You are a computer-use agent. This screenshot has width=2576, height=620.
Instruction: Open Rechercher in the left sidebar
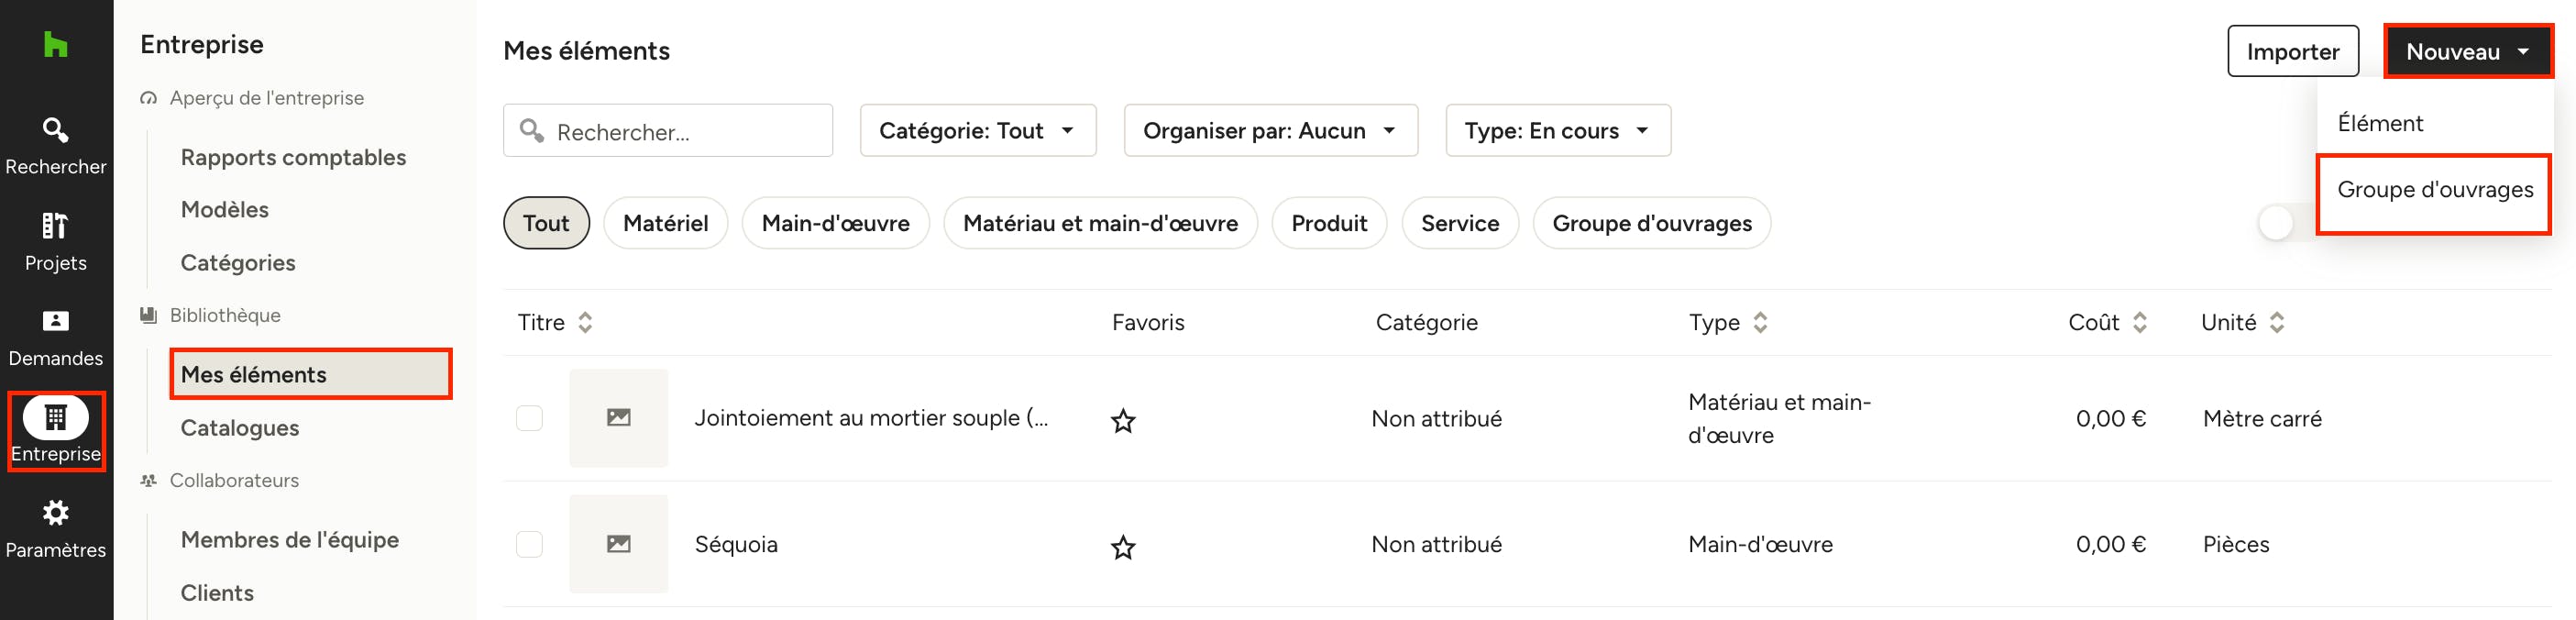tap(56, 146)
